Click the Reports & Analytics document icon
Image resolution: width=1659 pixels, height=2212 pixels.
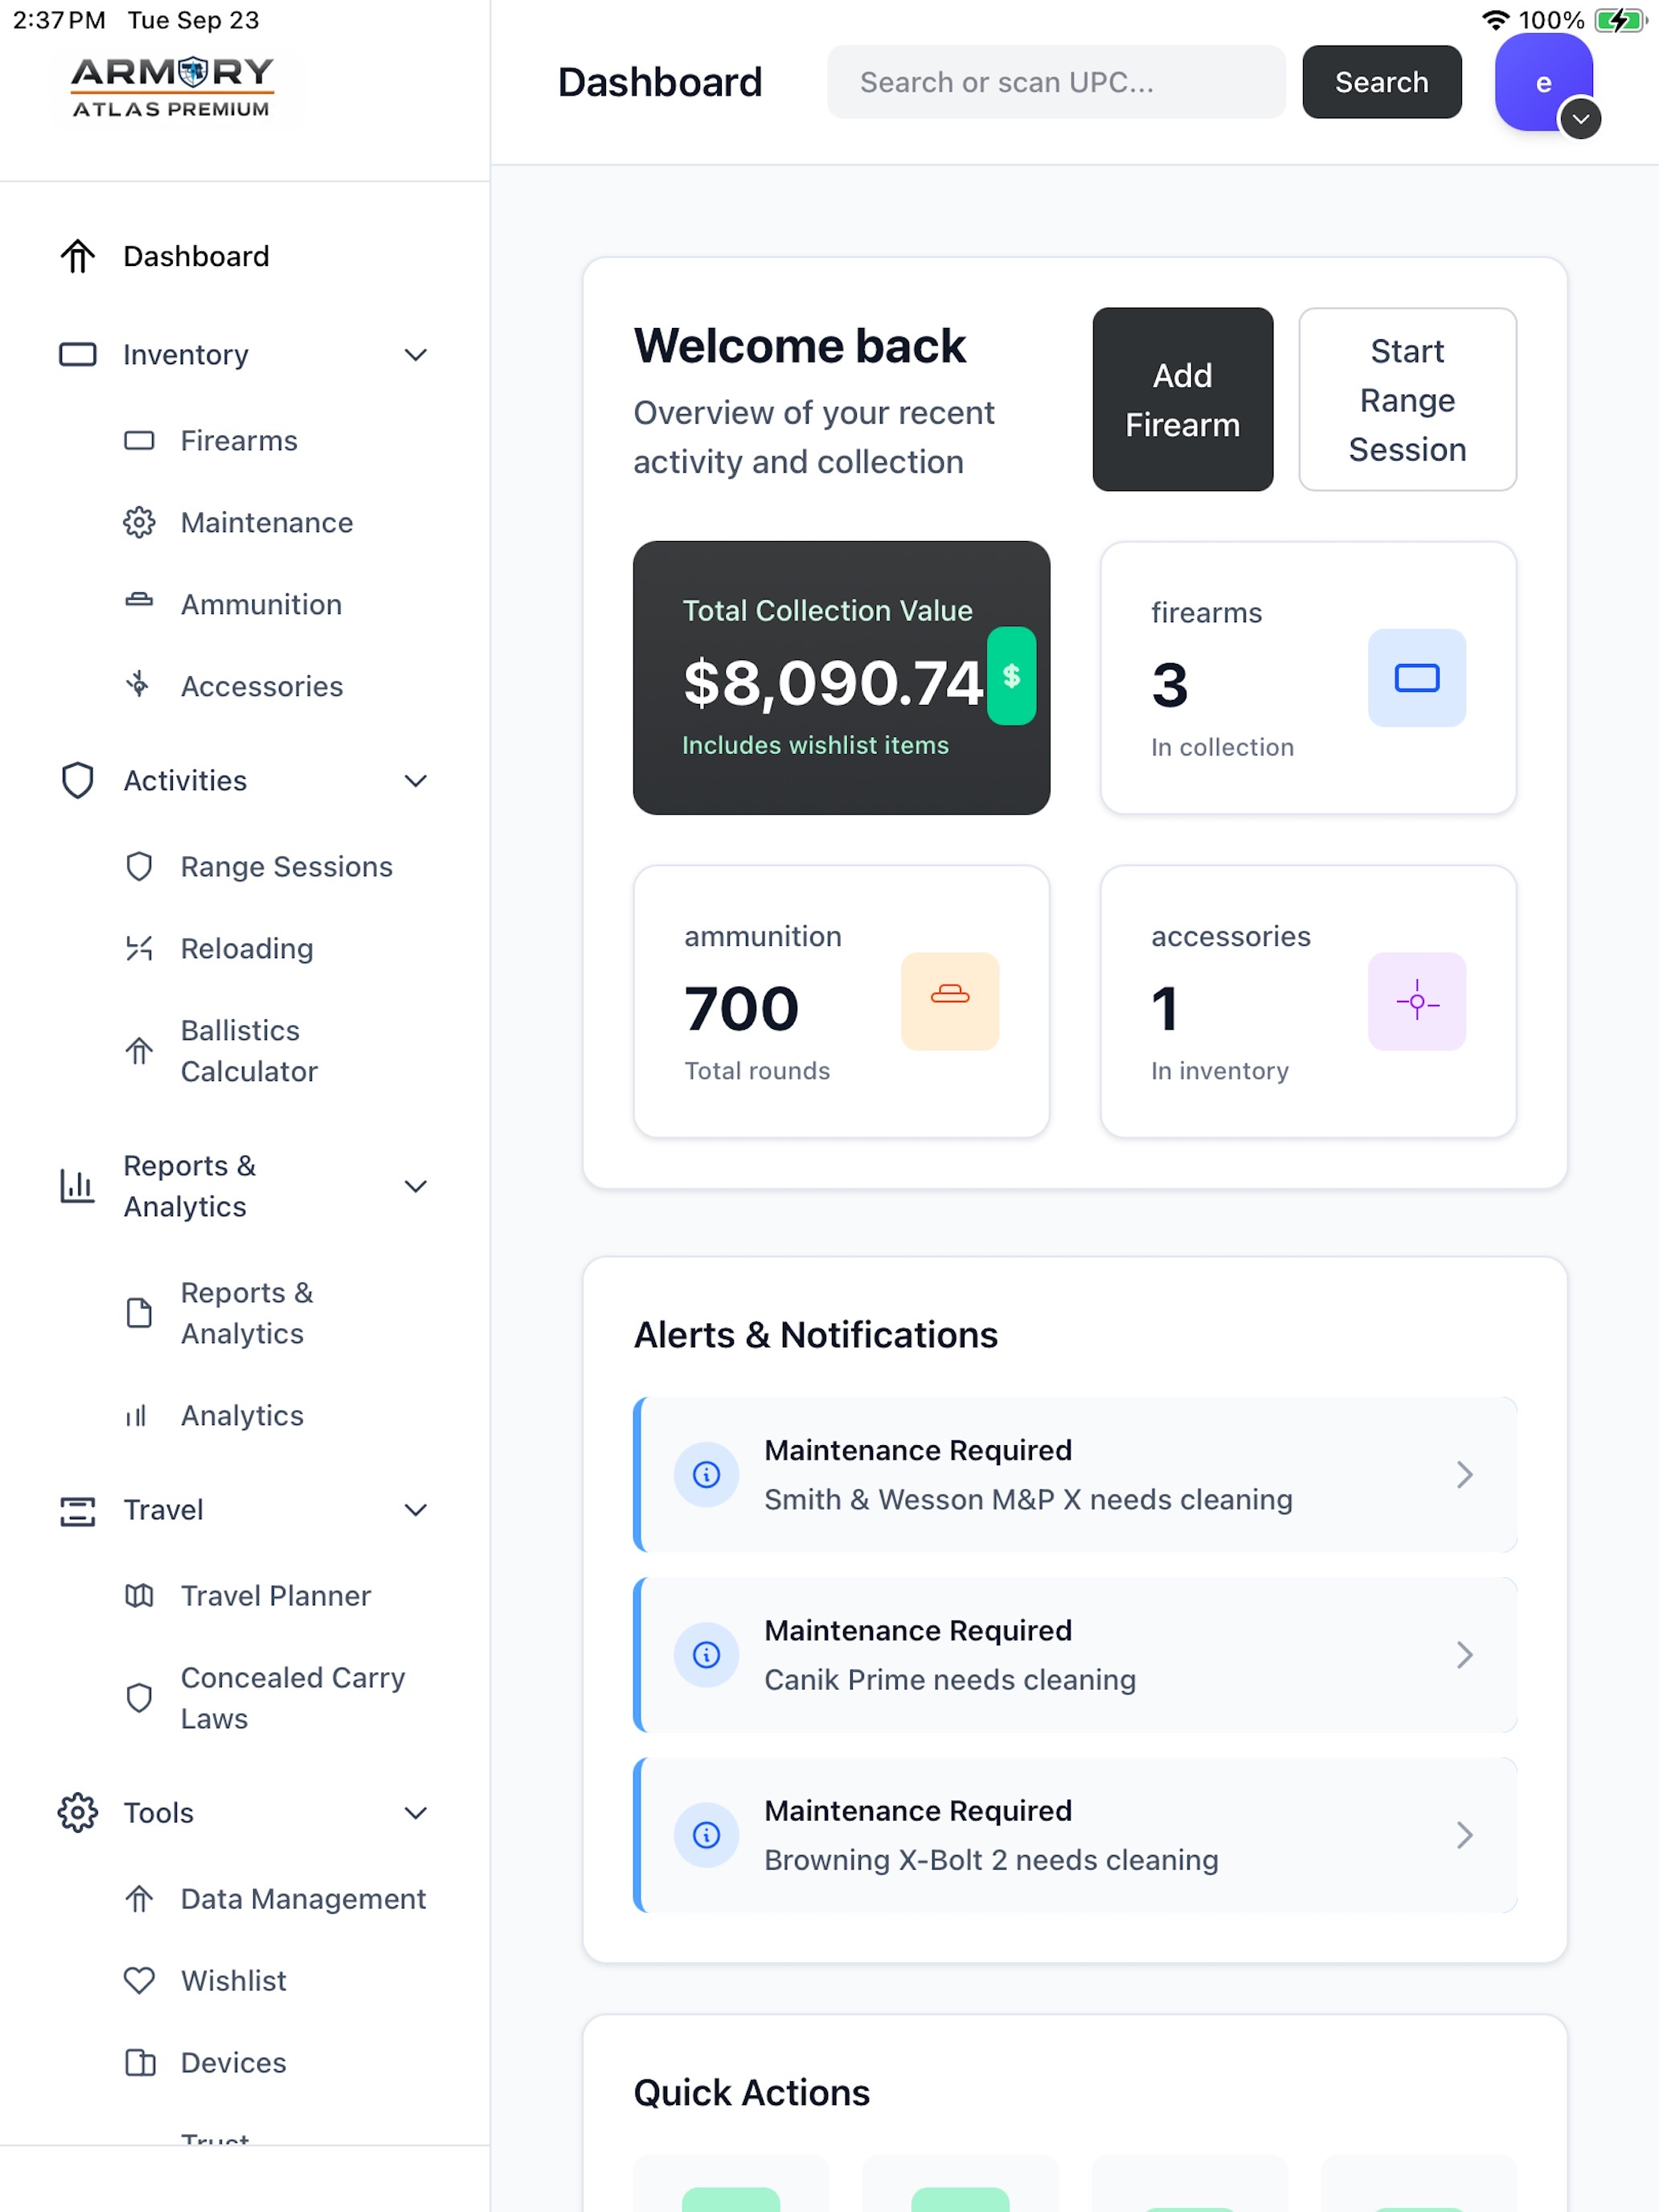pos(139,1313)
